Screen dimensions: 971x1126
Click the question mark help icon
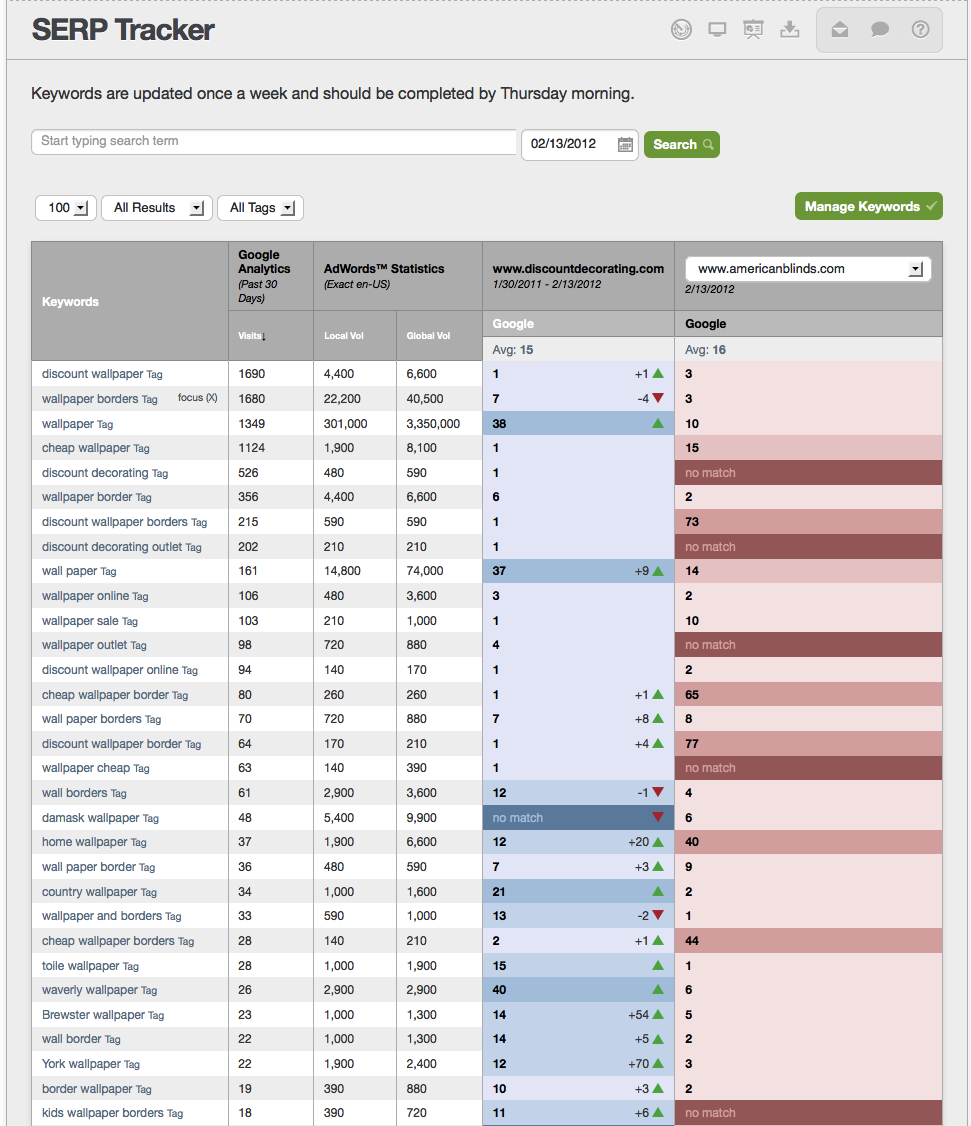tap(919, 29)
